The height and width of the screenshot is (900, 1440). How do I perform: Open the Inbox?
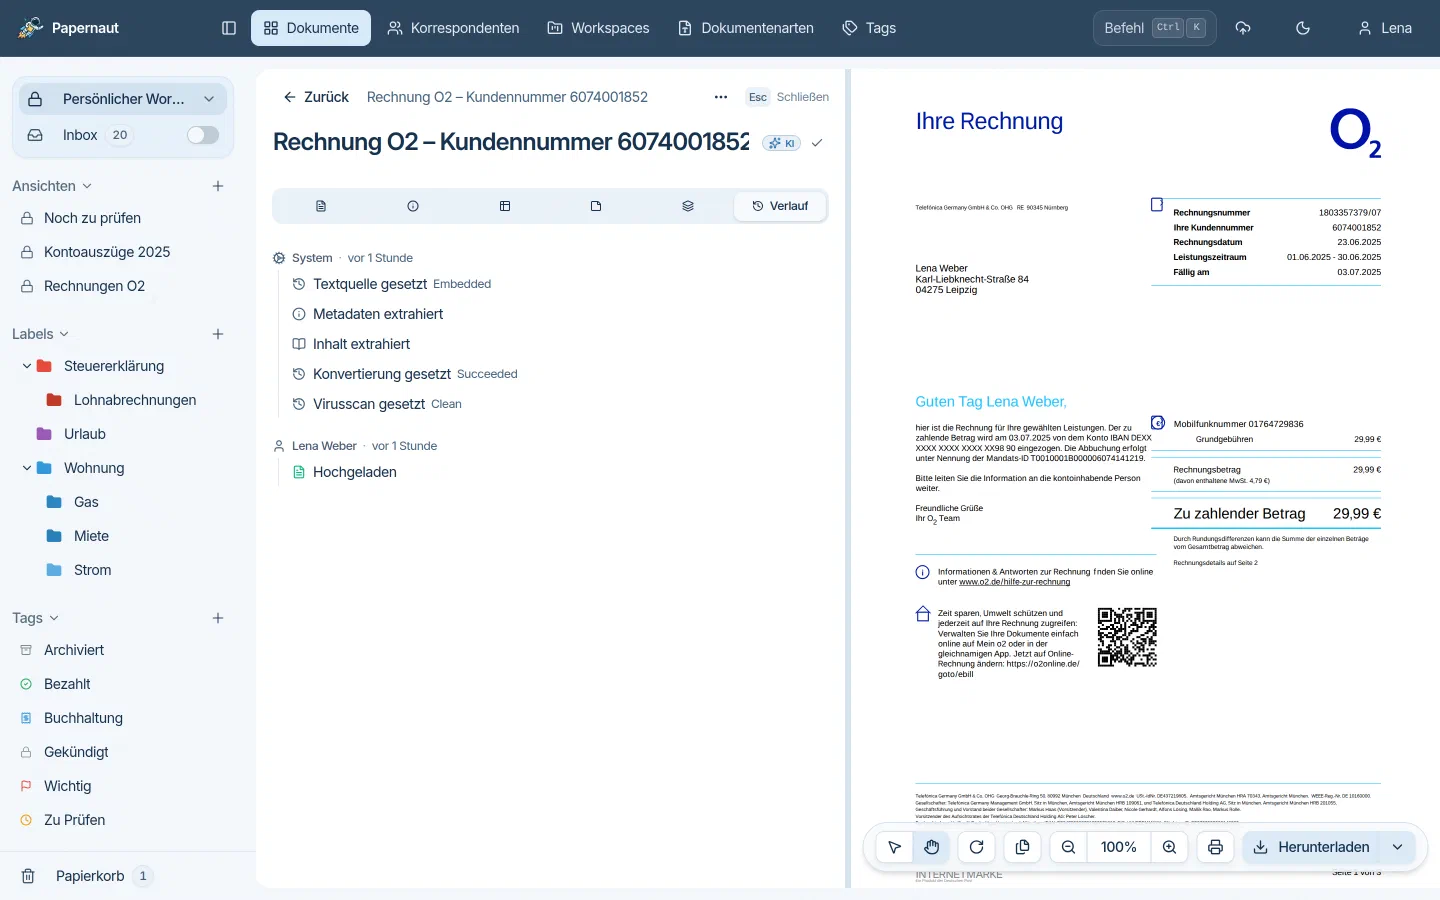coord(80,135)
